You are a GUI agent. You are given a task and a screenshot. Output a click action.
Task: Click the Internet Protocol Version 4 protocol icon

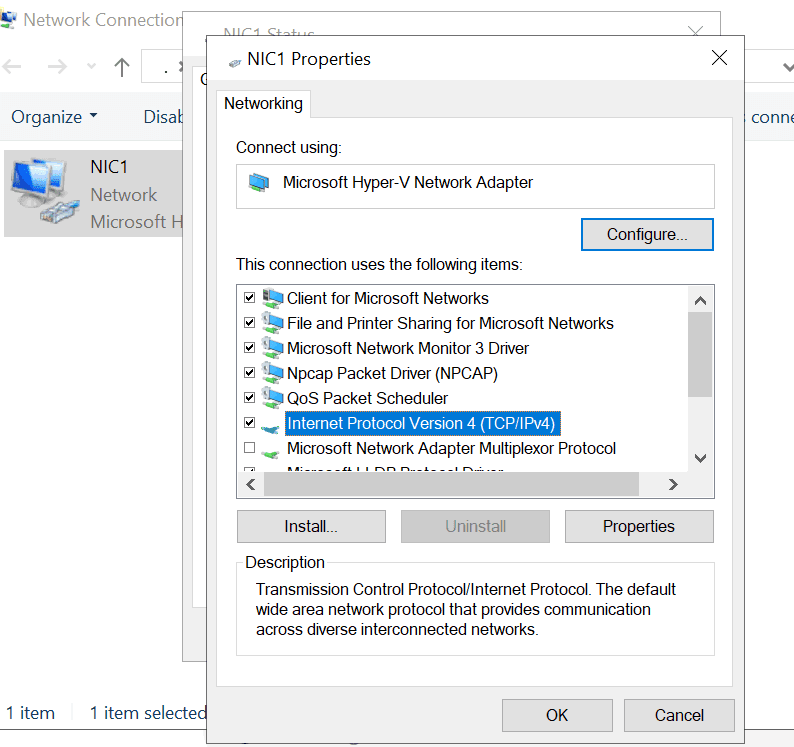(270, 429)
